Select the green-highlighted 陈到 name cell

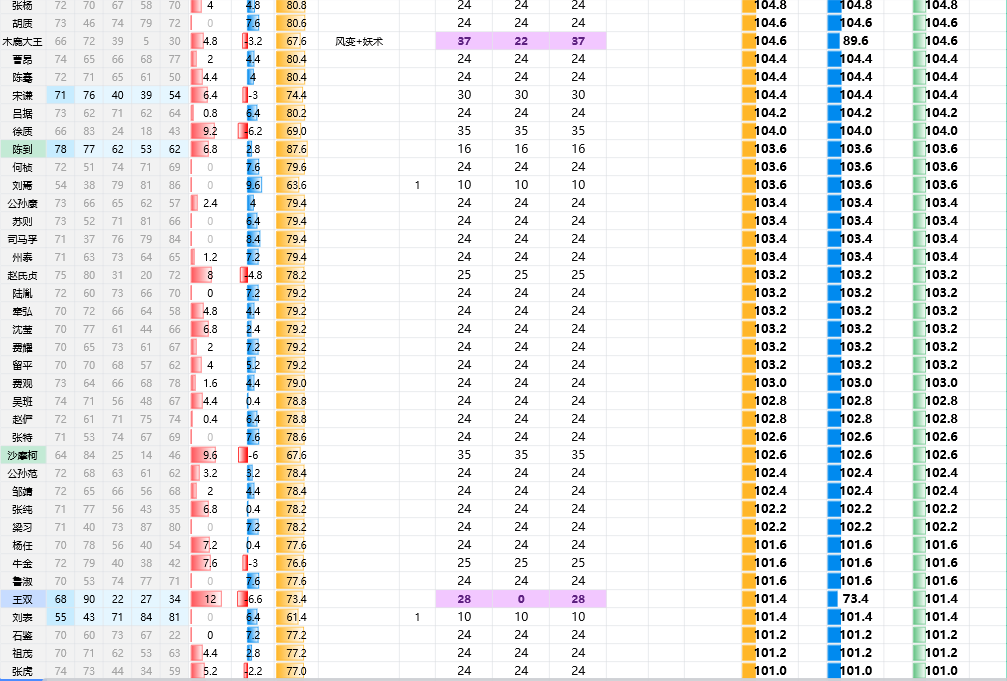point(22,149)
